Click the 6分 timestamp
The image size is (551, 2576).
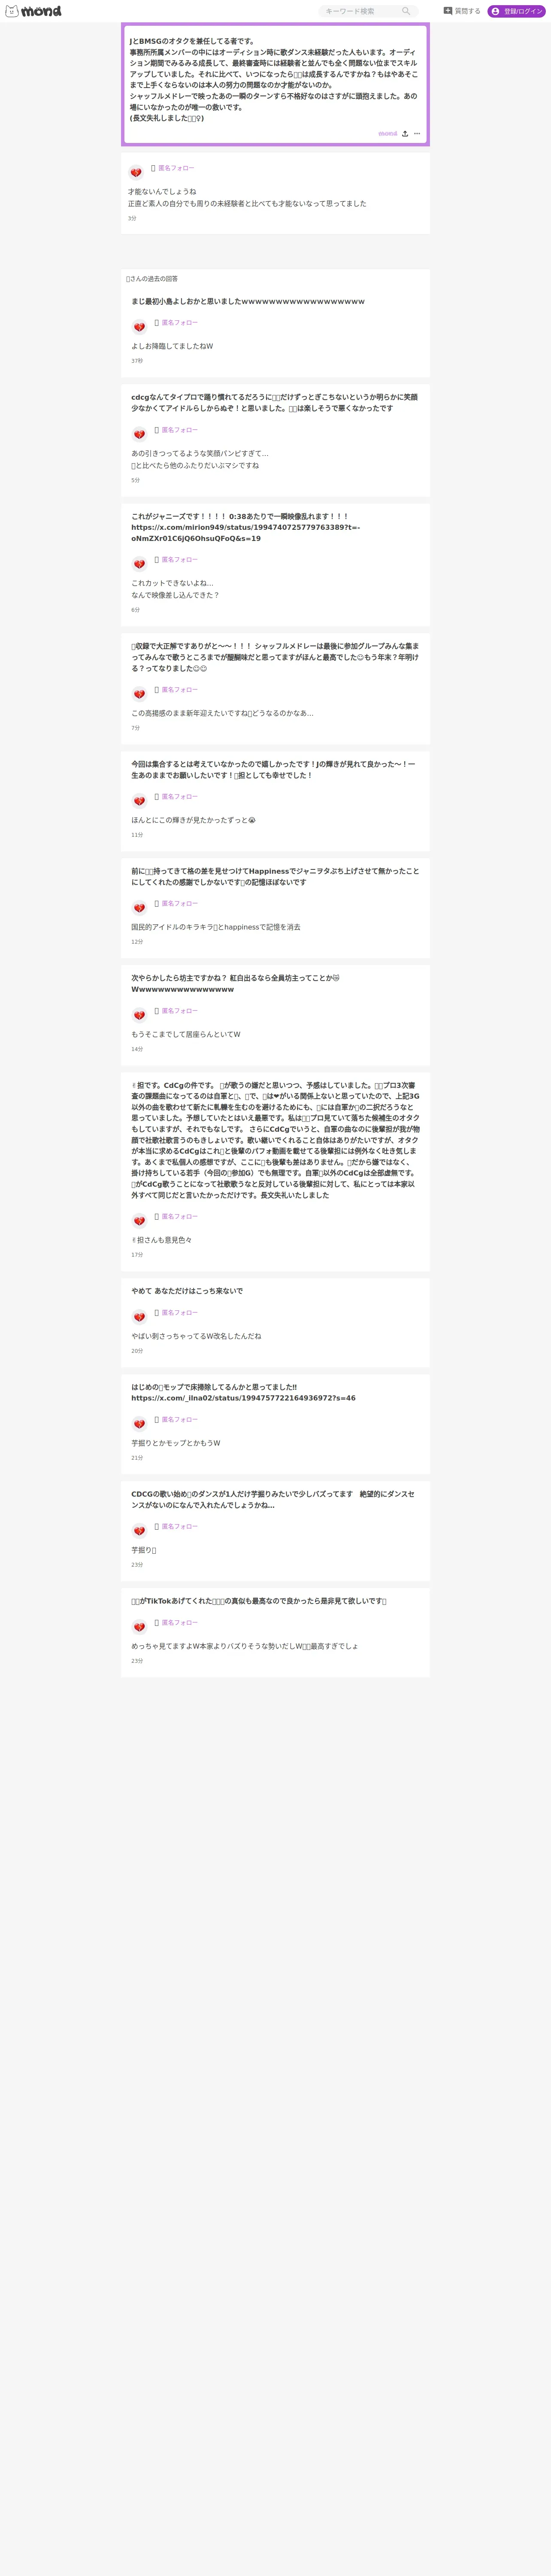pyautogui.click(x=136, y=610)
